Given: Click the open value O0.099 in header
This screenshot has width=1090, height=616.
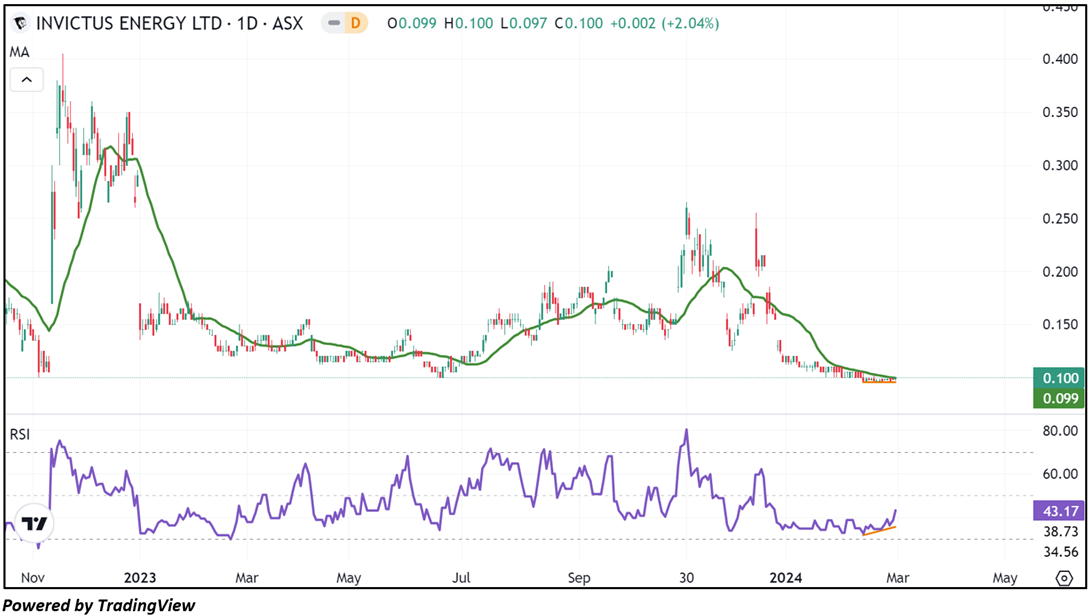Looking at the screenshot, I should [412, 24].
